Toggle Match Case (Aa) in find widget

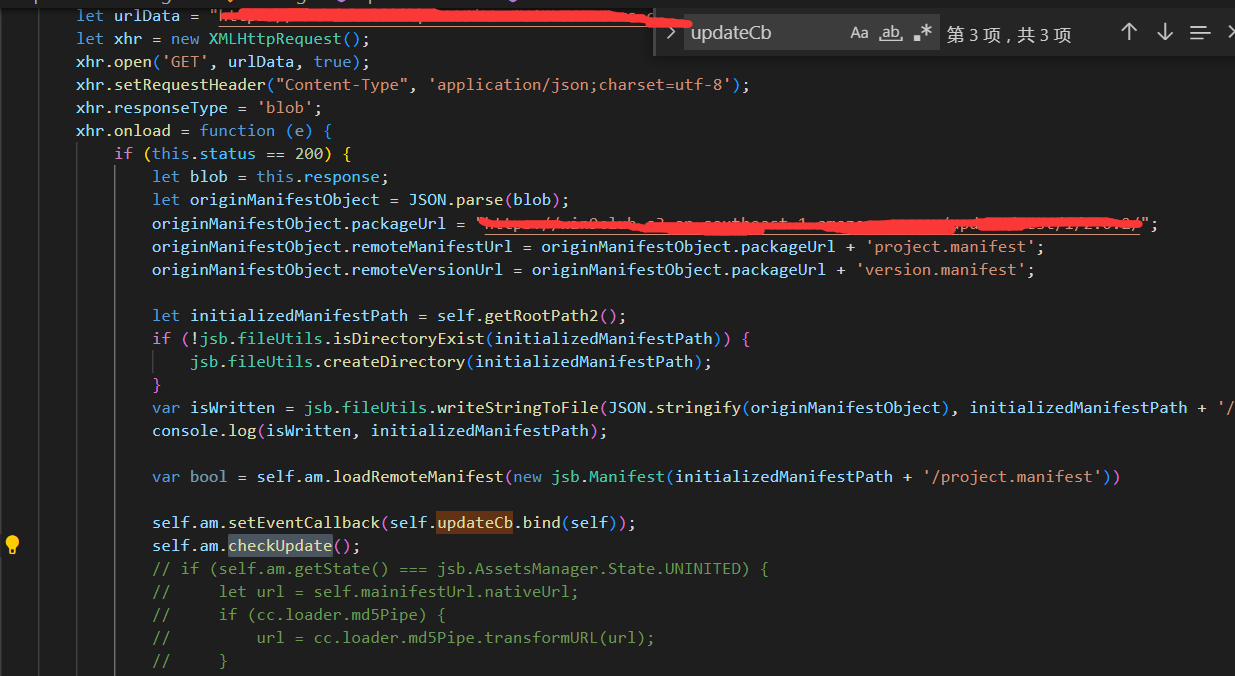pyautogui.click(x=859, y=33)
